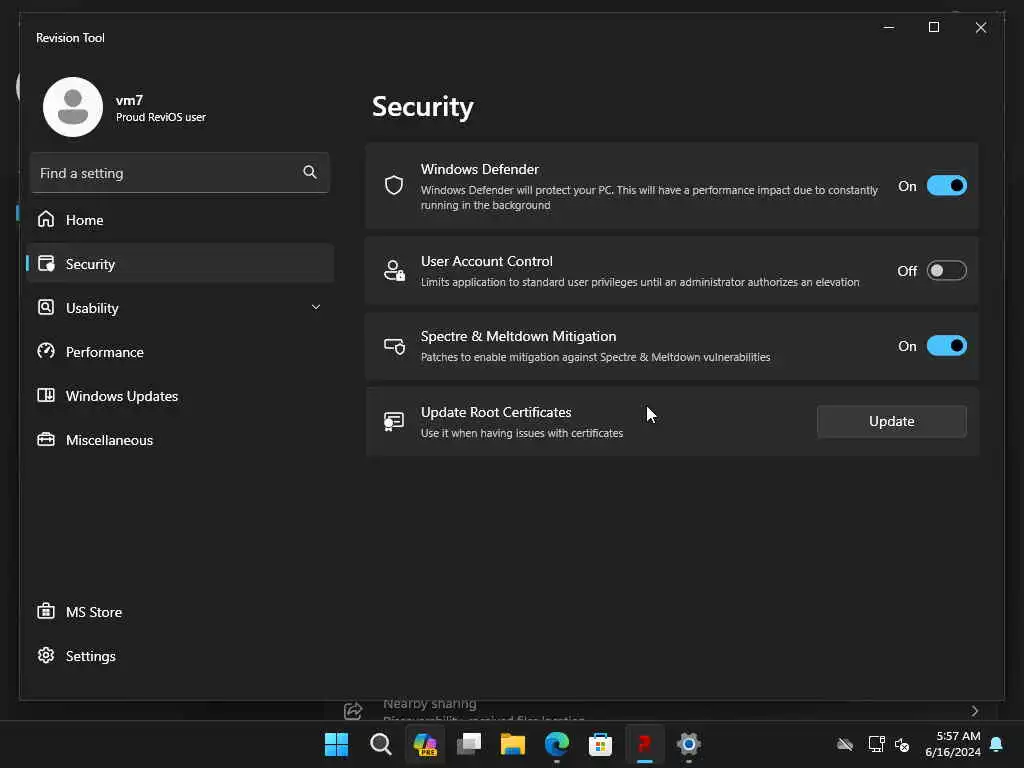Click the User Account Control title text
This screenshot has width=1024, height=768.
point(487,261)
